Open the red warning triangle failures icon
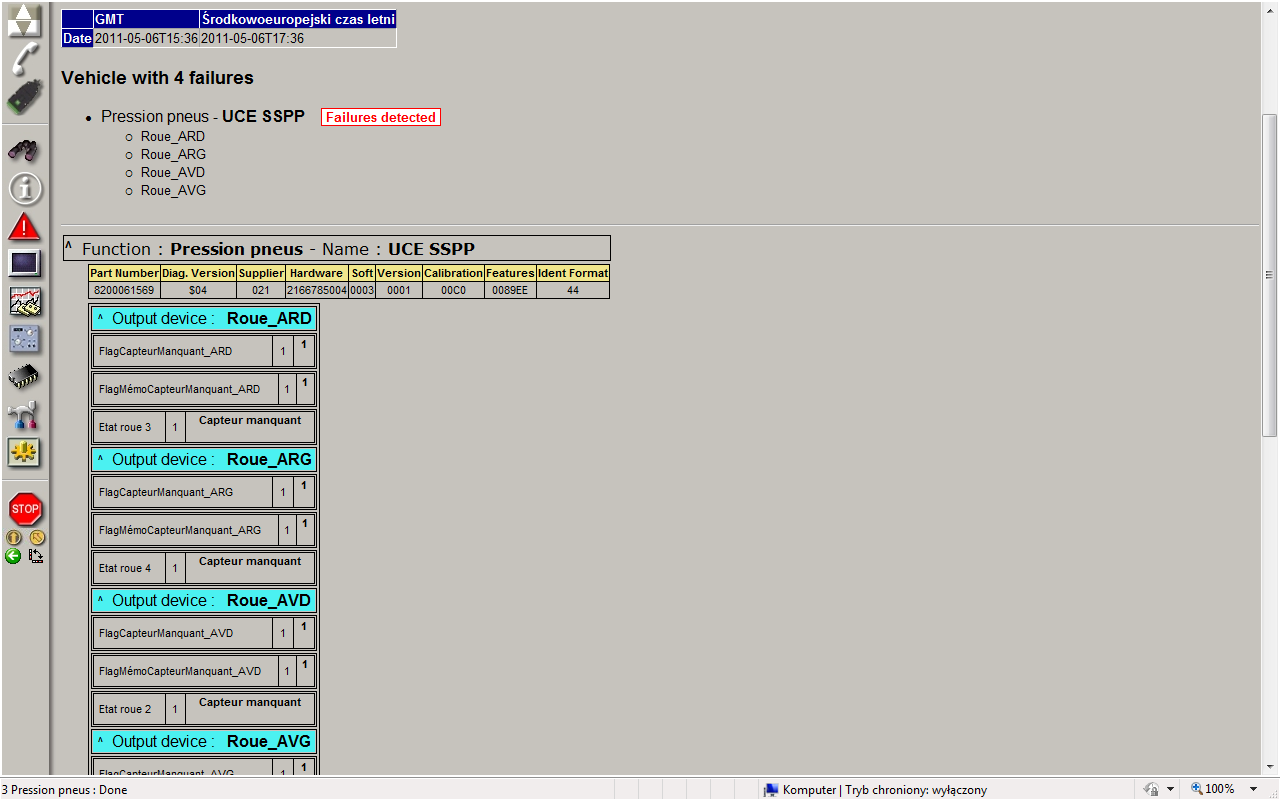The height and width of the screenshot is (800, 1280). pos(24,226)
